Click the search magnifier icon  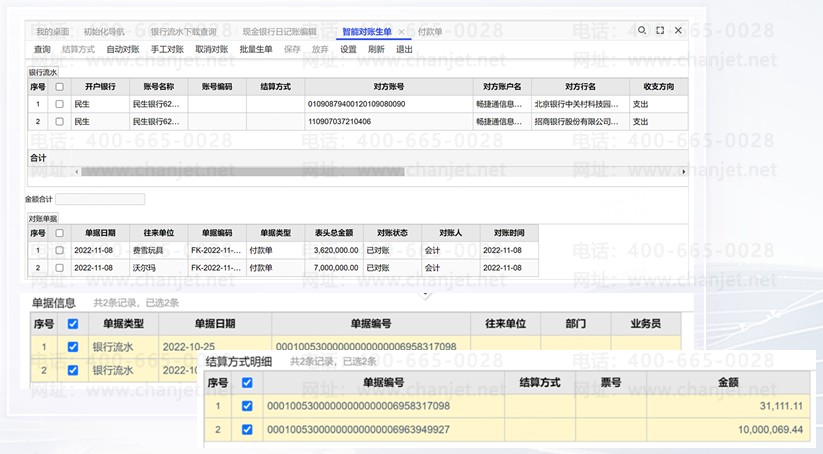click(642, 31)
